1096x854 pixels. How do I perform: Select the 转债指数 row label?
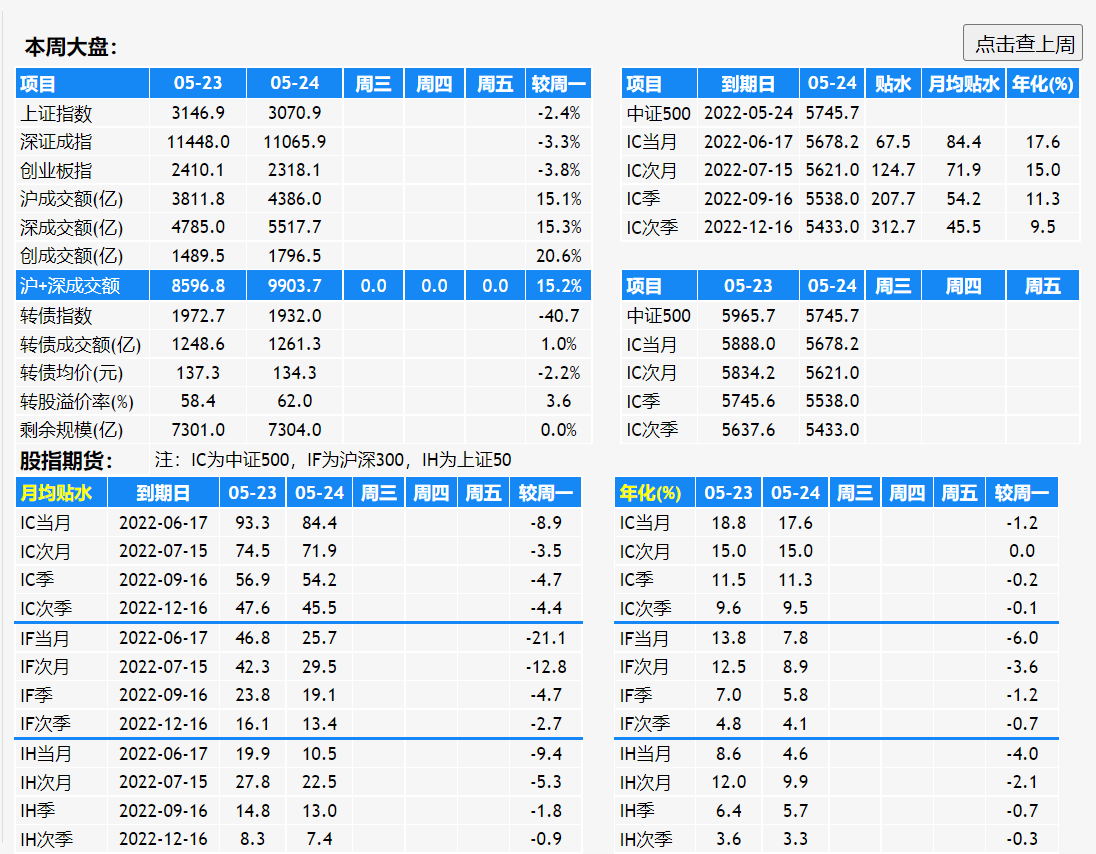pyautogui.click(x=56, y=316)
